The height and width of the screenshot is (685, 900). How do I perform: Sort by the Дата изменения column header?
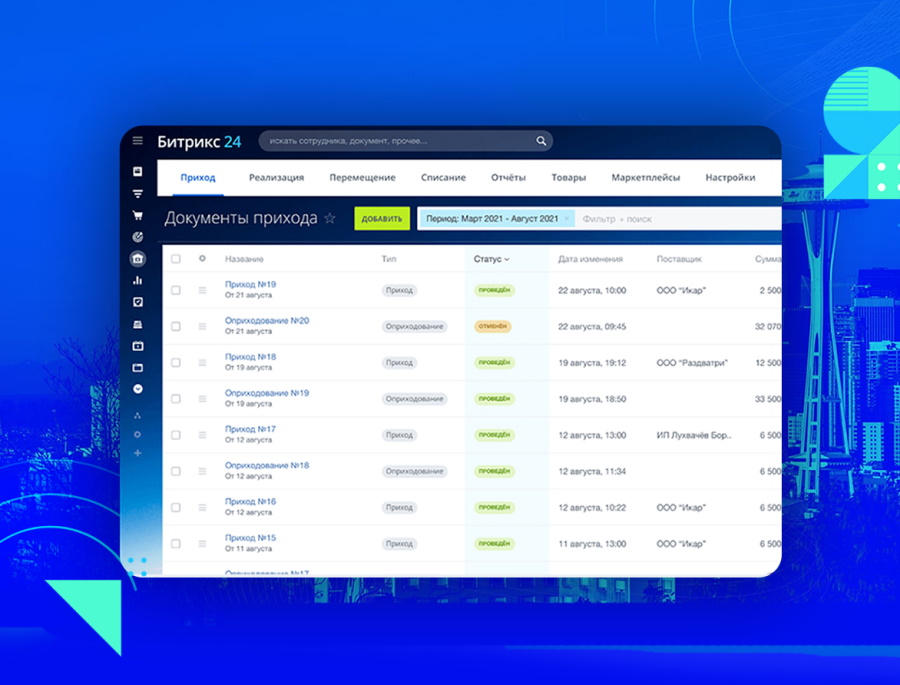coord(590,259)
